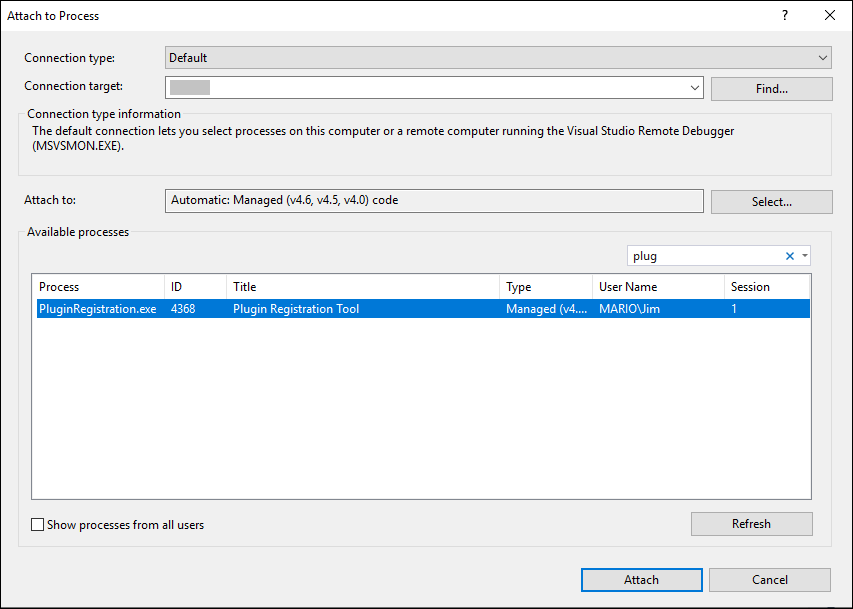853x609 pixels.
Task: Click the Help question mark icon
Action: click(x=785, y=15)
